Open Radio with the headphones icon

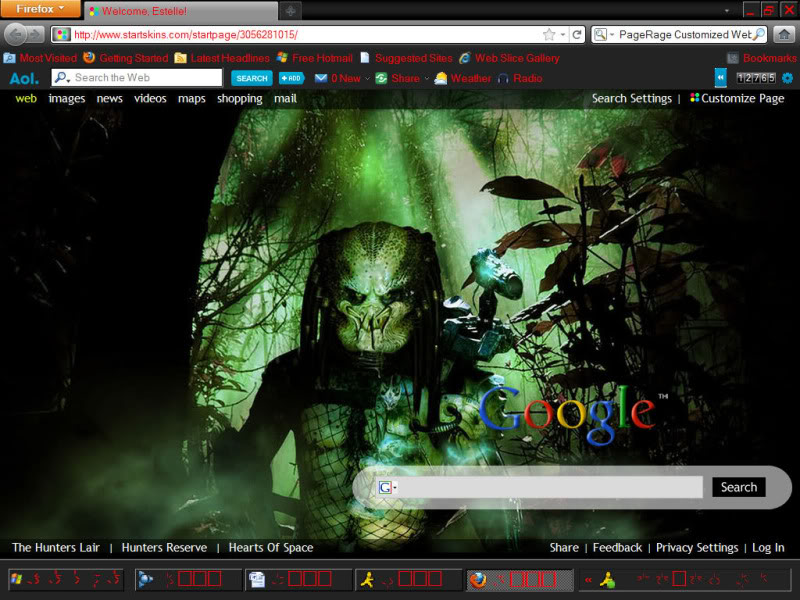(520, 78)
